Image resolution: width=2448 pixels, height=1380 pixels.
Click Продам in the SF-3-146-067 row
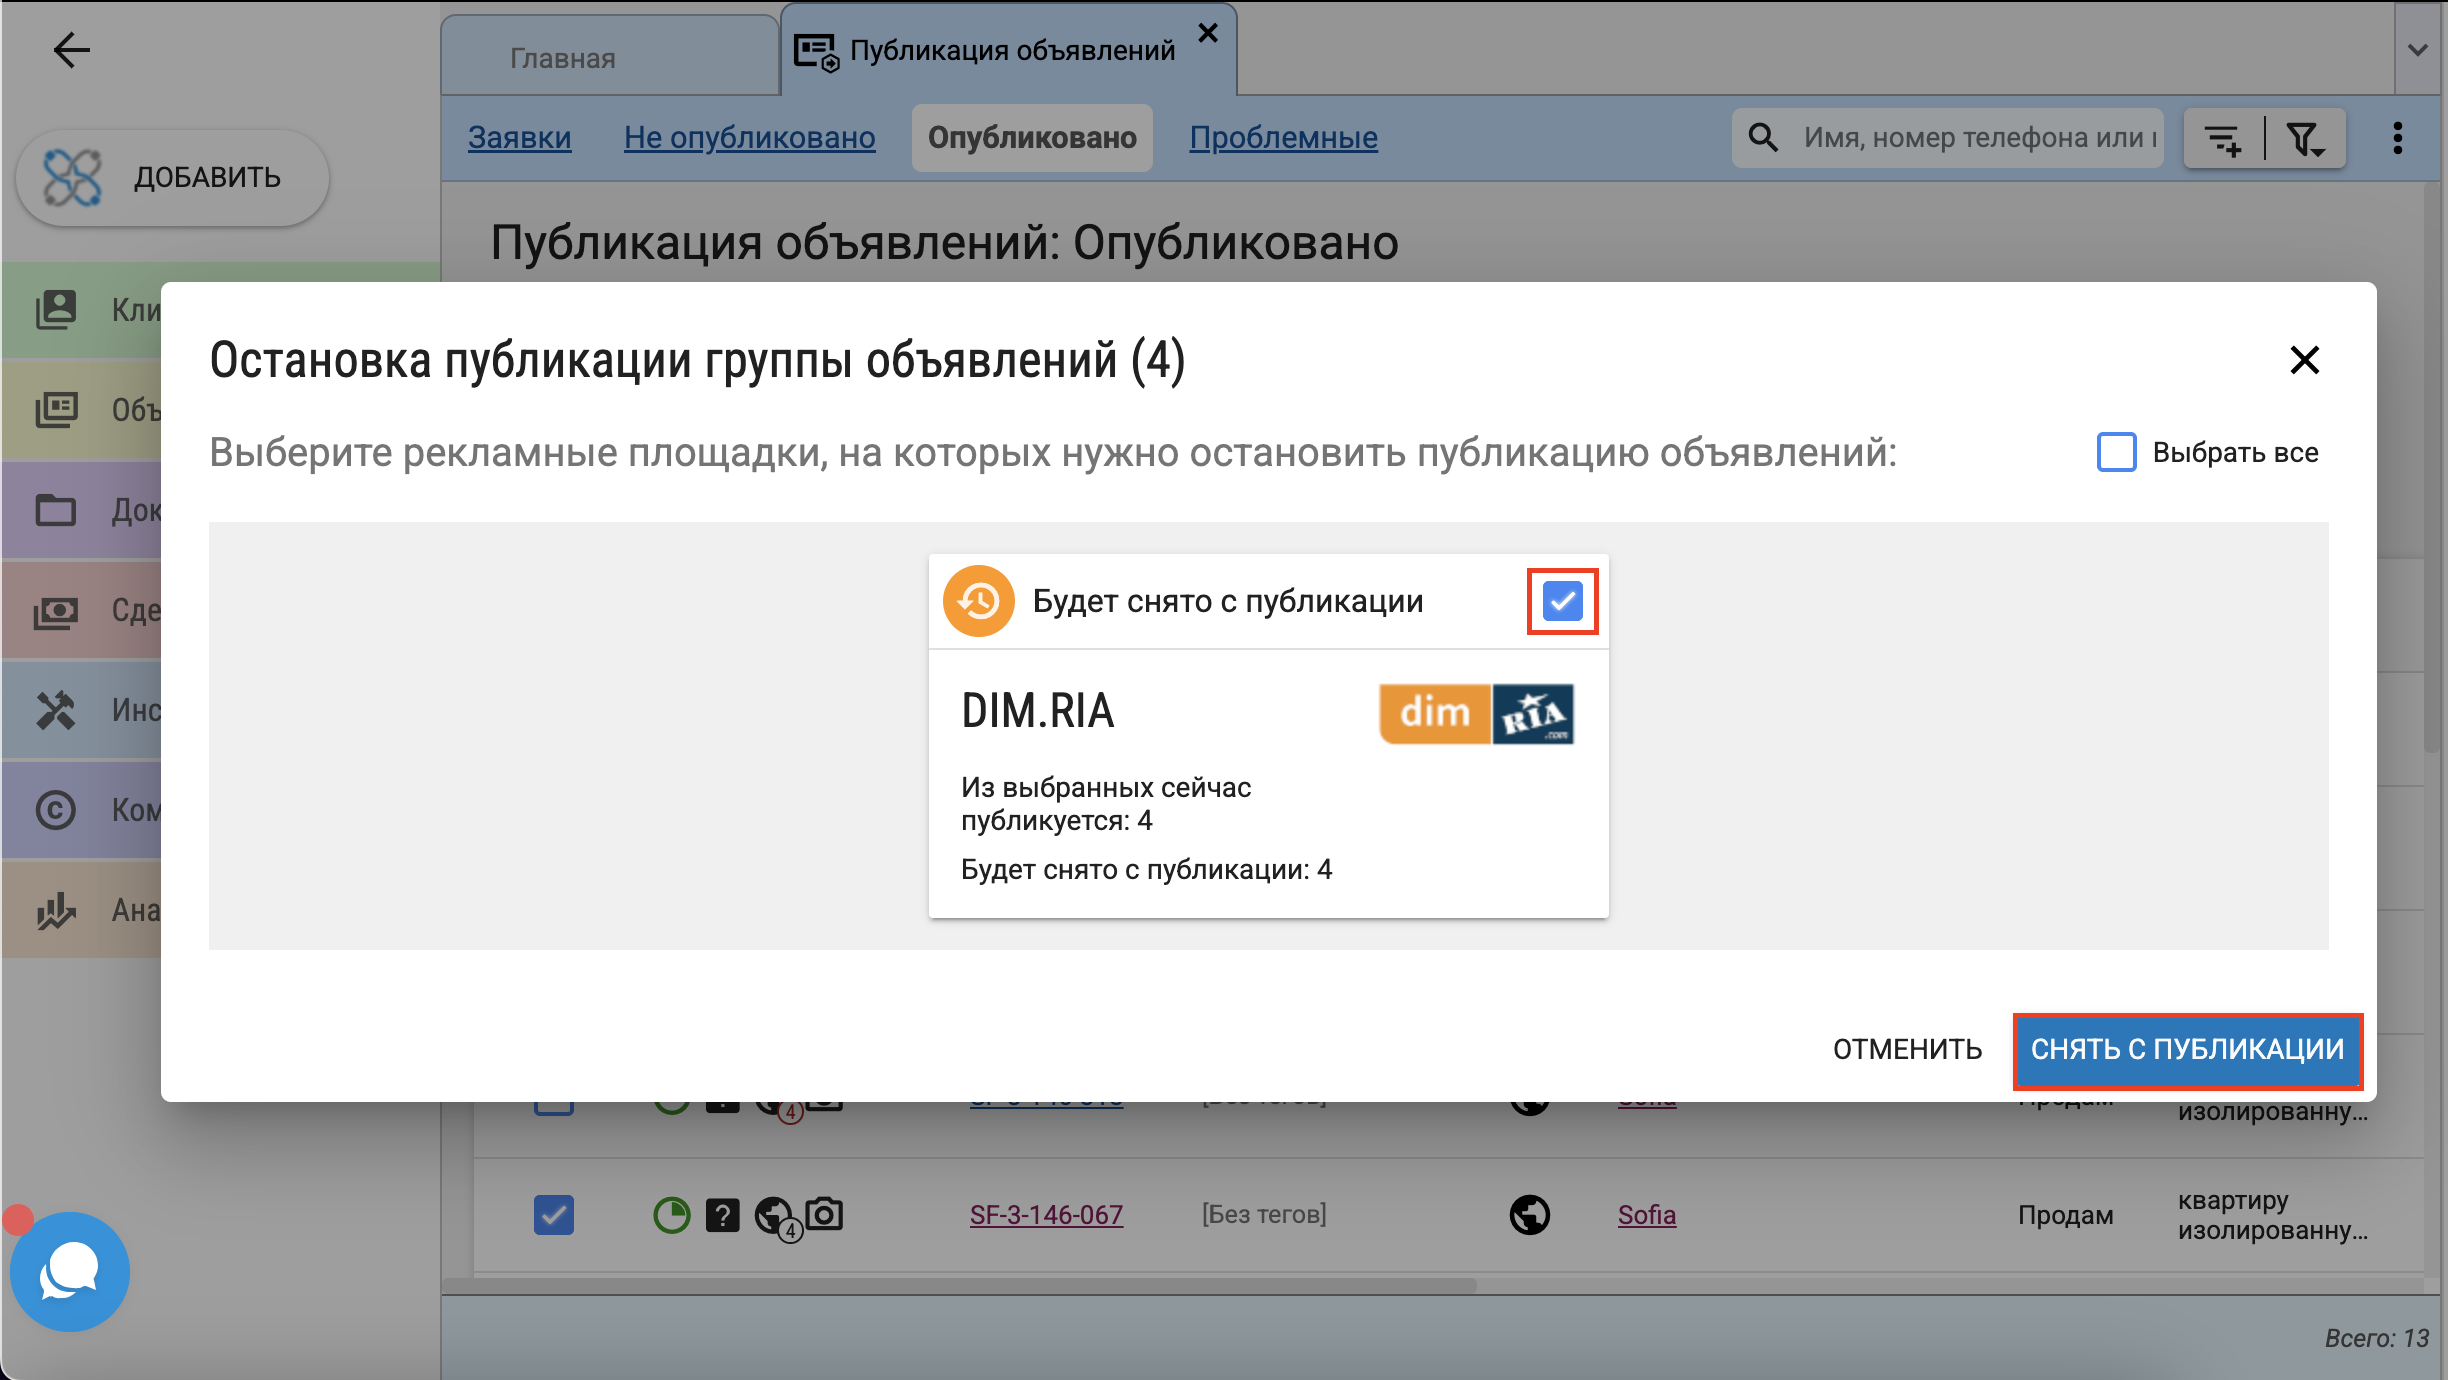click(2065, 1215)
